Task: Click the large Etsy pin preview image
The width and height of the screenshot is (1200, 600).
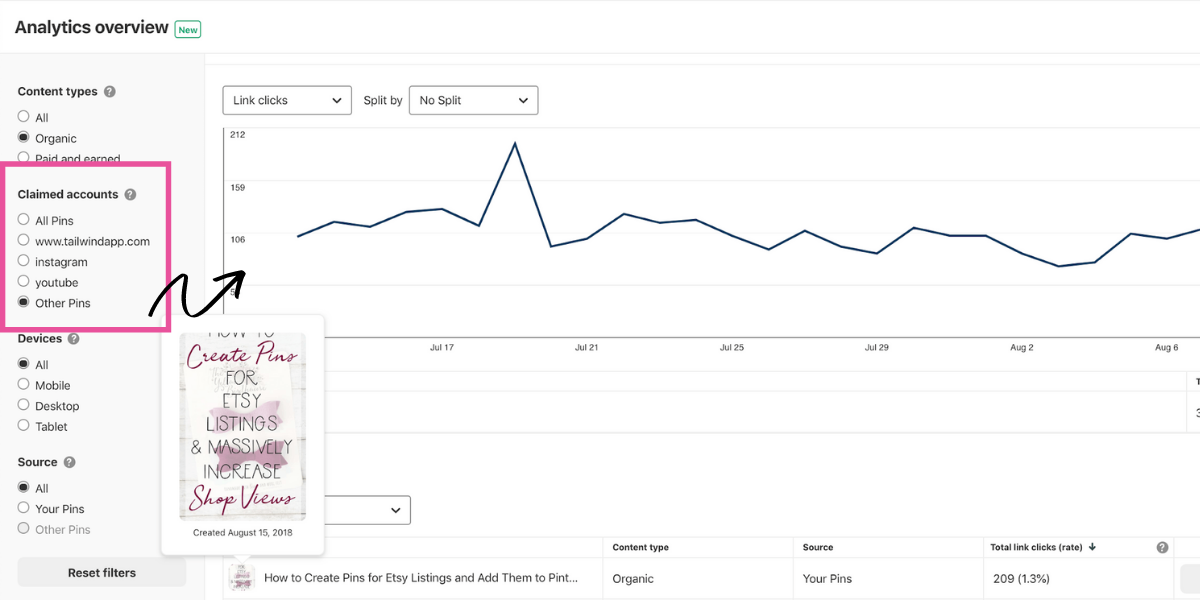Action: [x=242, y=426]
